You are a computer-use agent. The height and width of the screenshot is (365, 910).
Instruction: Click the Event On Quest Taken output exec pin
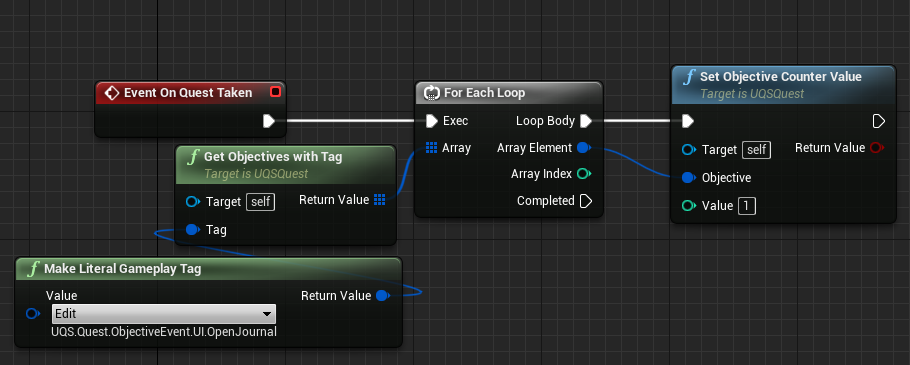268,121
